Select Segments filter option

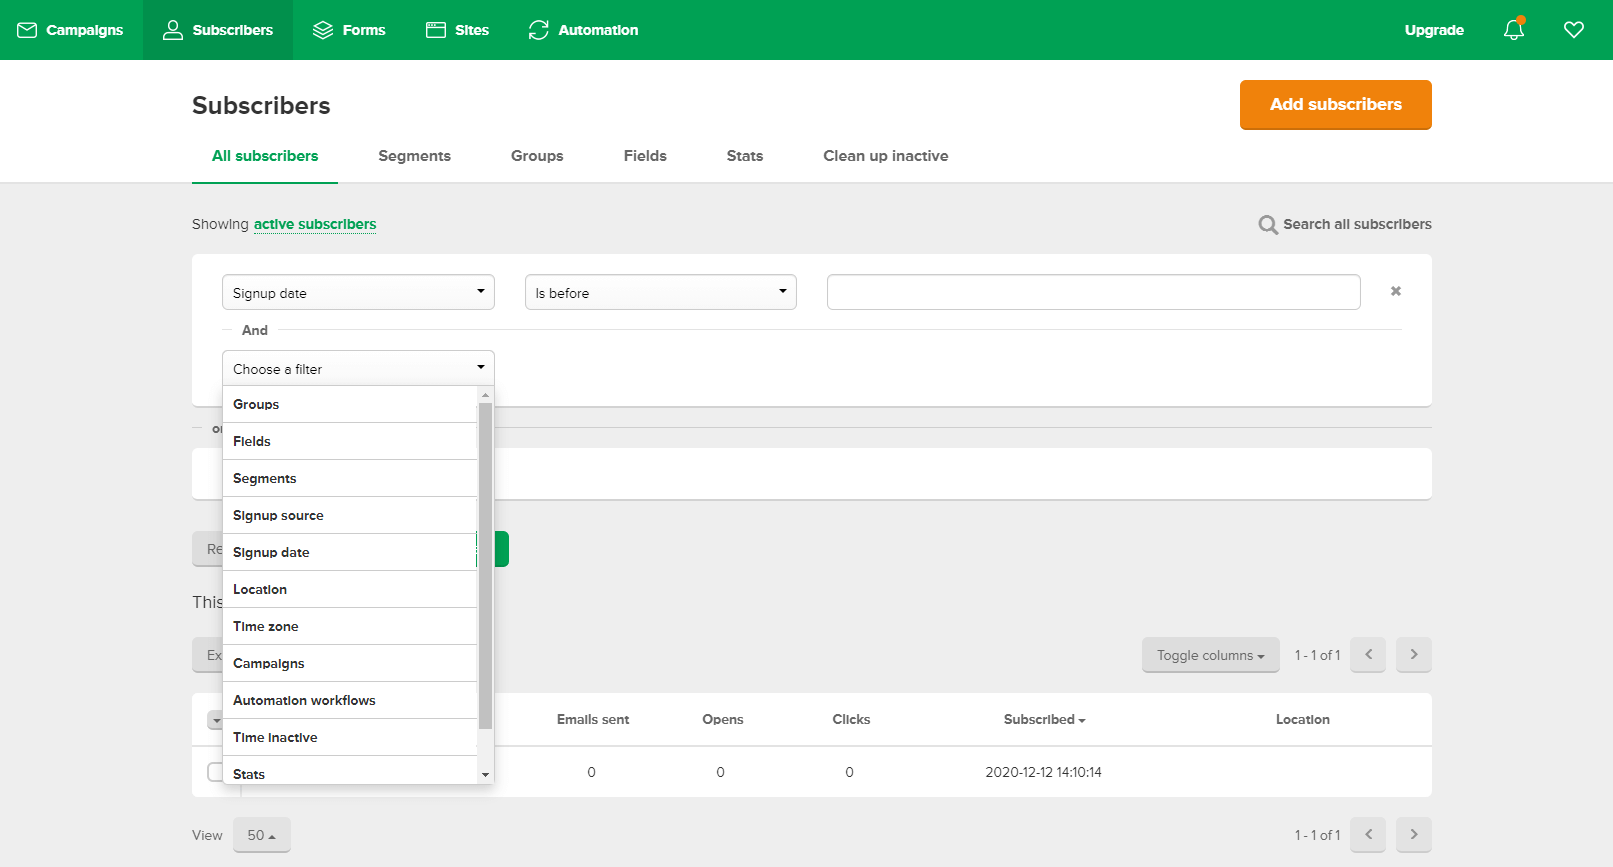(x=350, y=478)
